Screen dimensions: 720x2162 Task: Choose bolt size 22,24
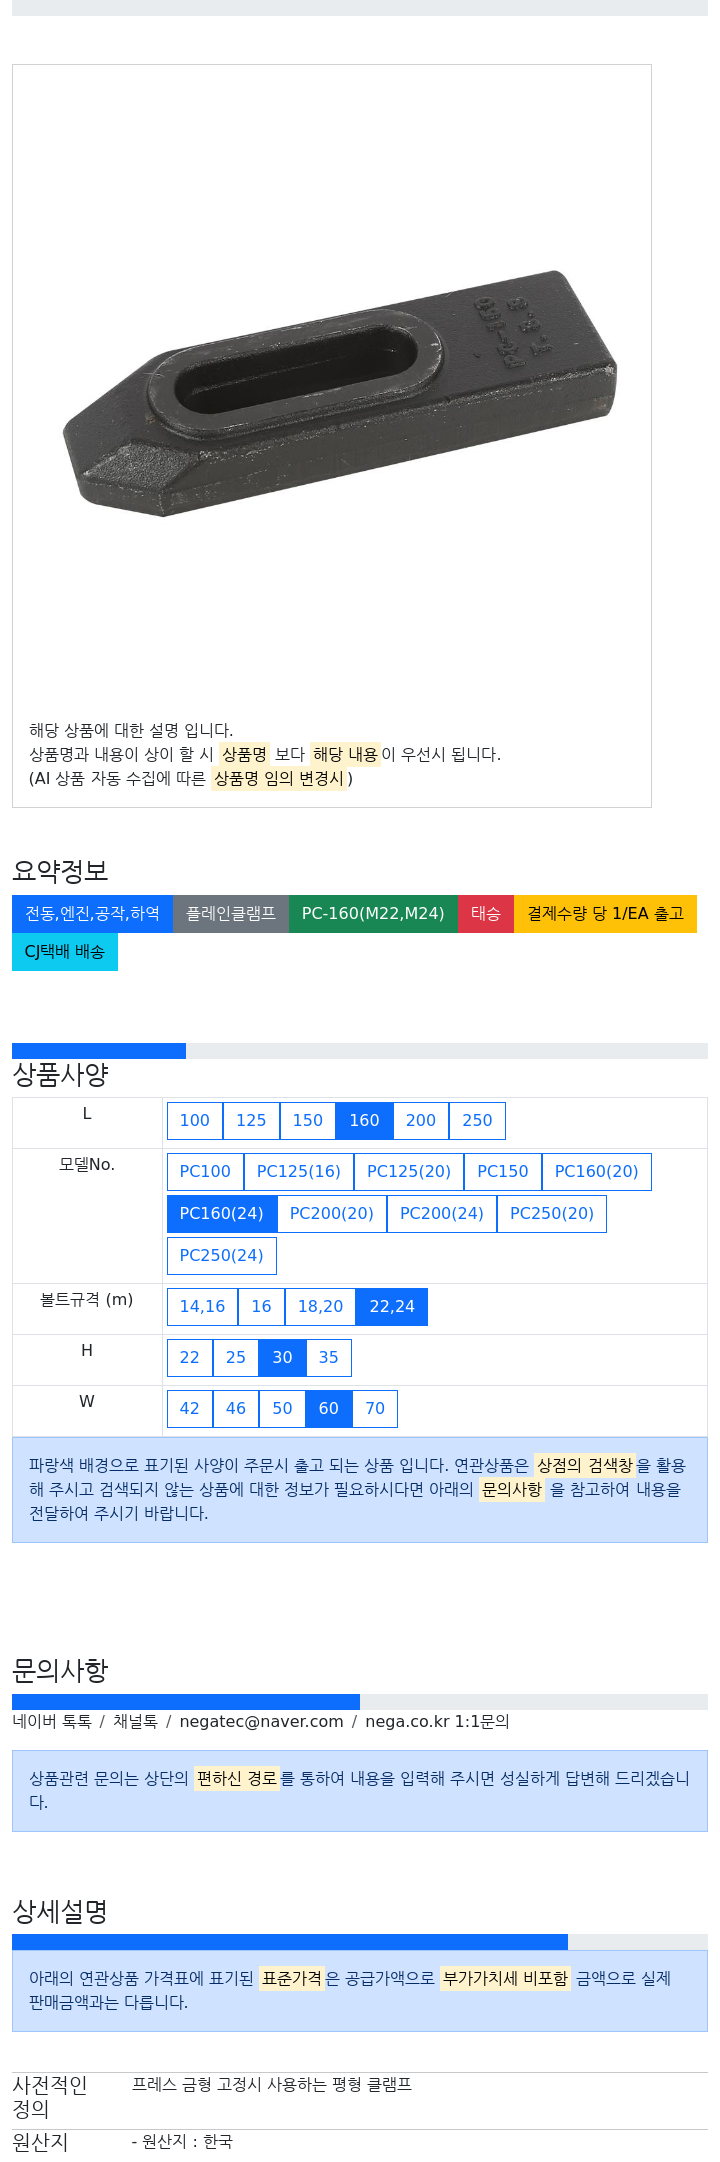(392, 1307)
